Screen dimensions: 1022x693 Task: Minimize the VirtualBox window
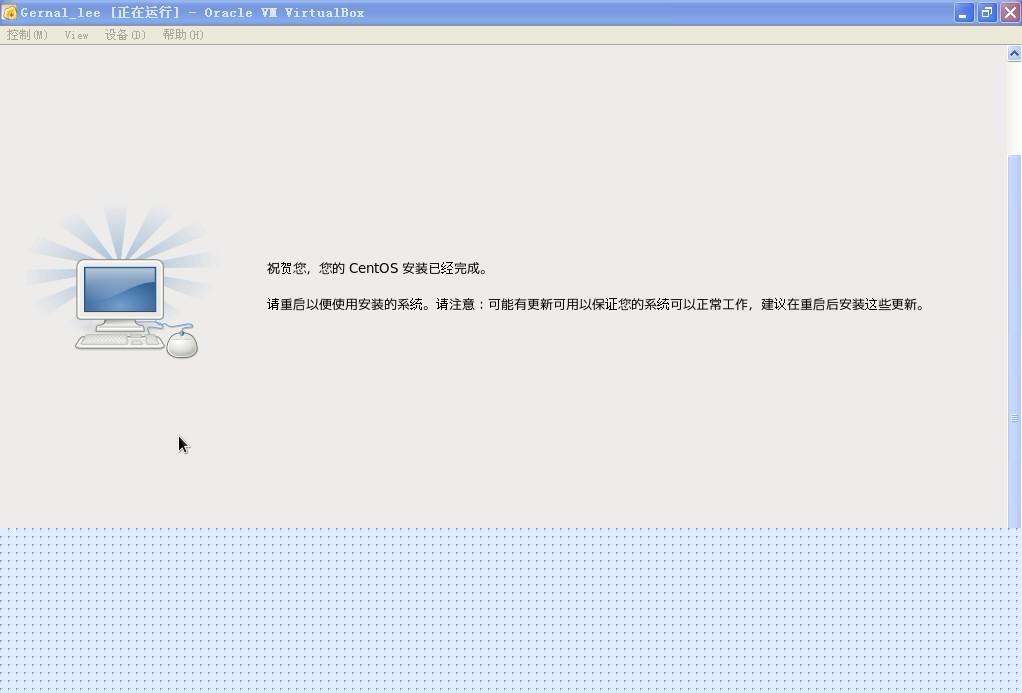[x=963, y=12]
